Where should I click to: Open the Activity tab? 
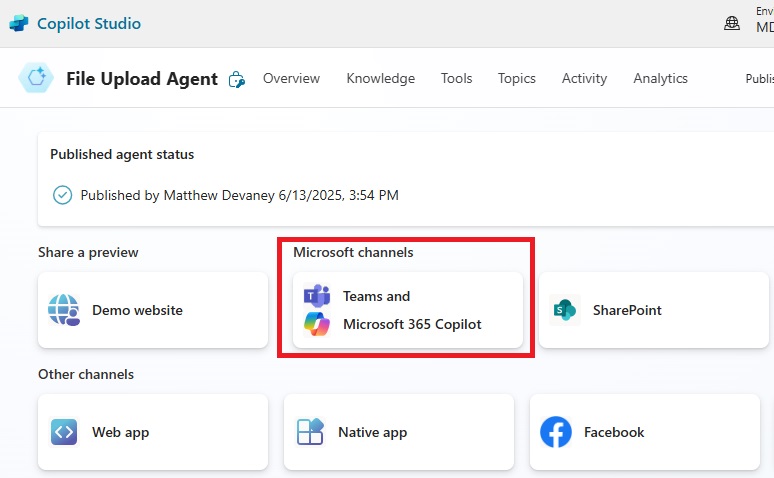tap(584, 78)
